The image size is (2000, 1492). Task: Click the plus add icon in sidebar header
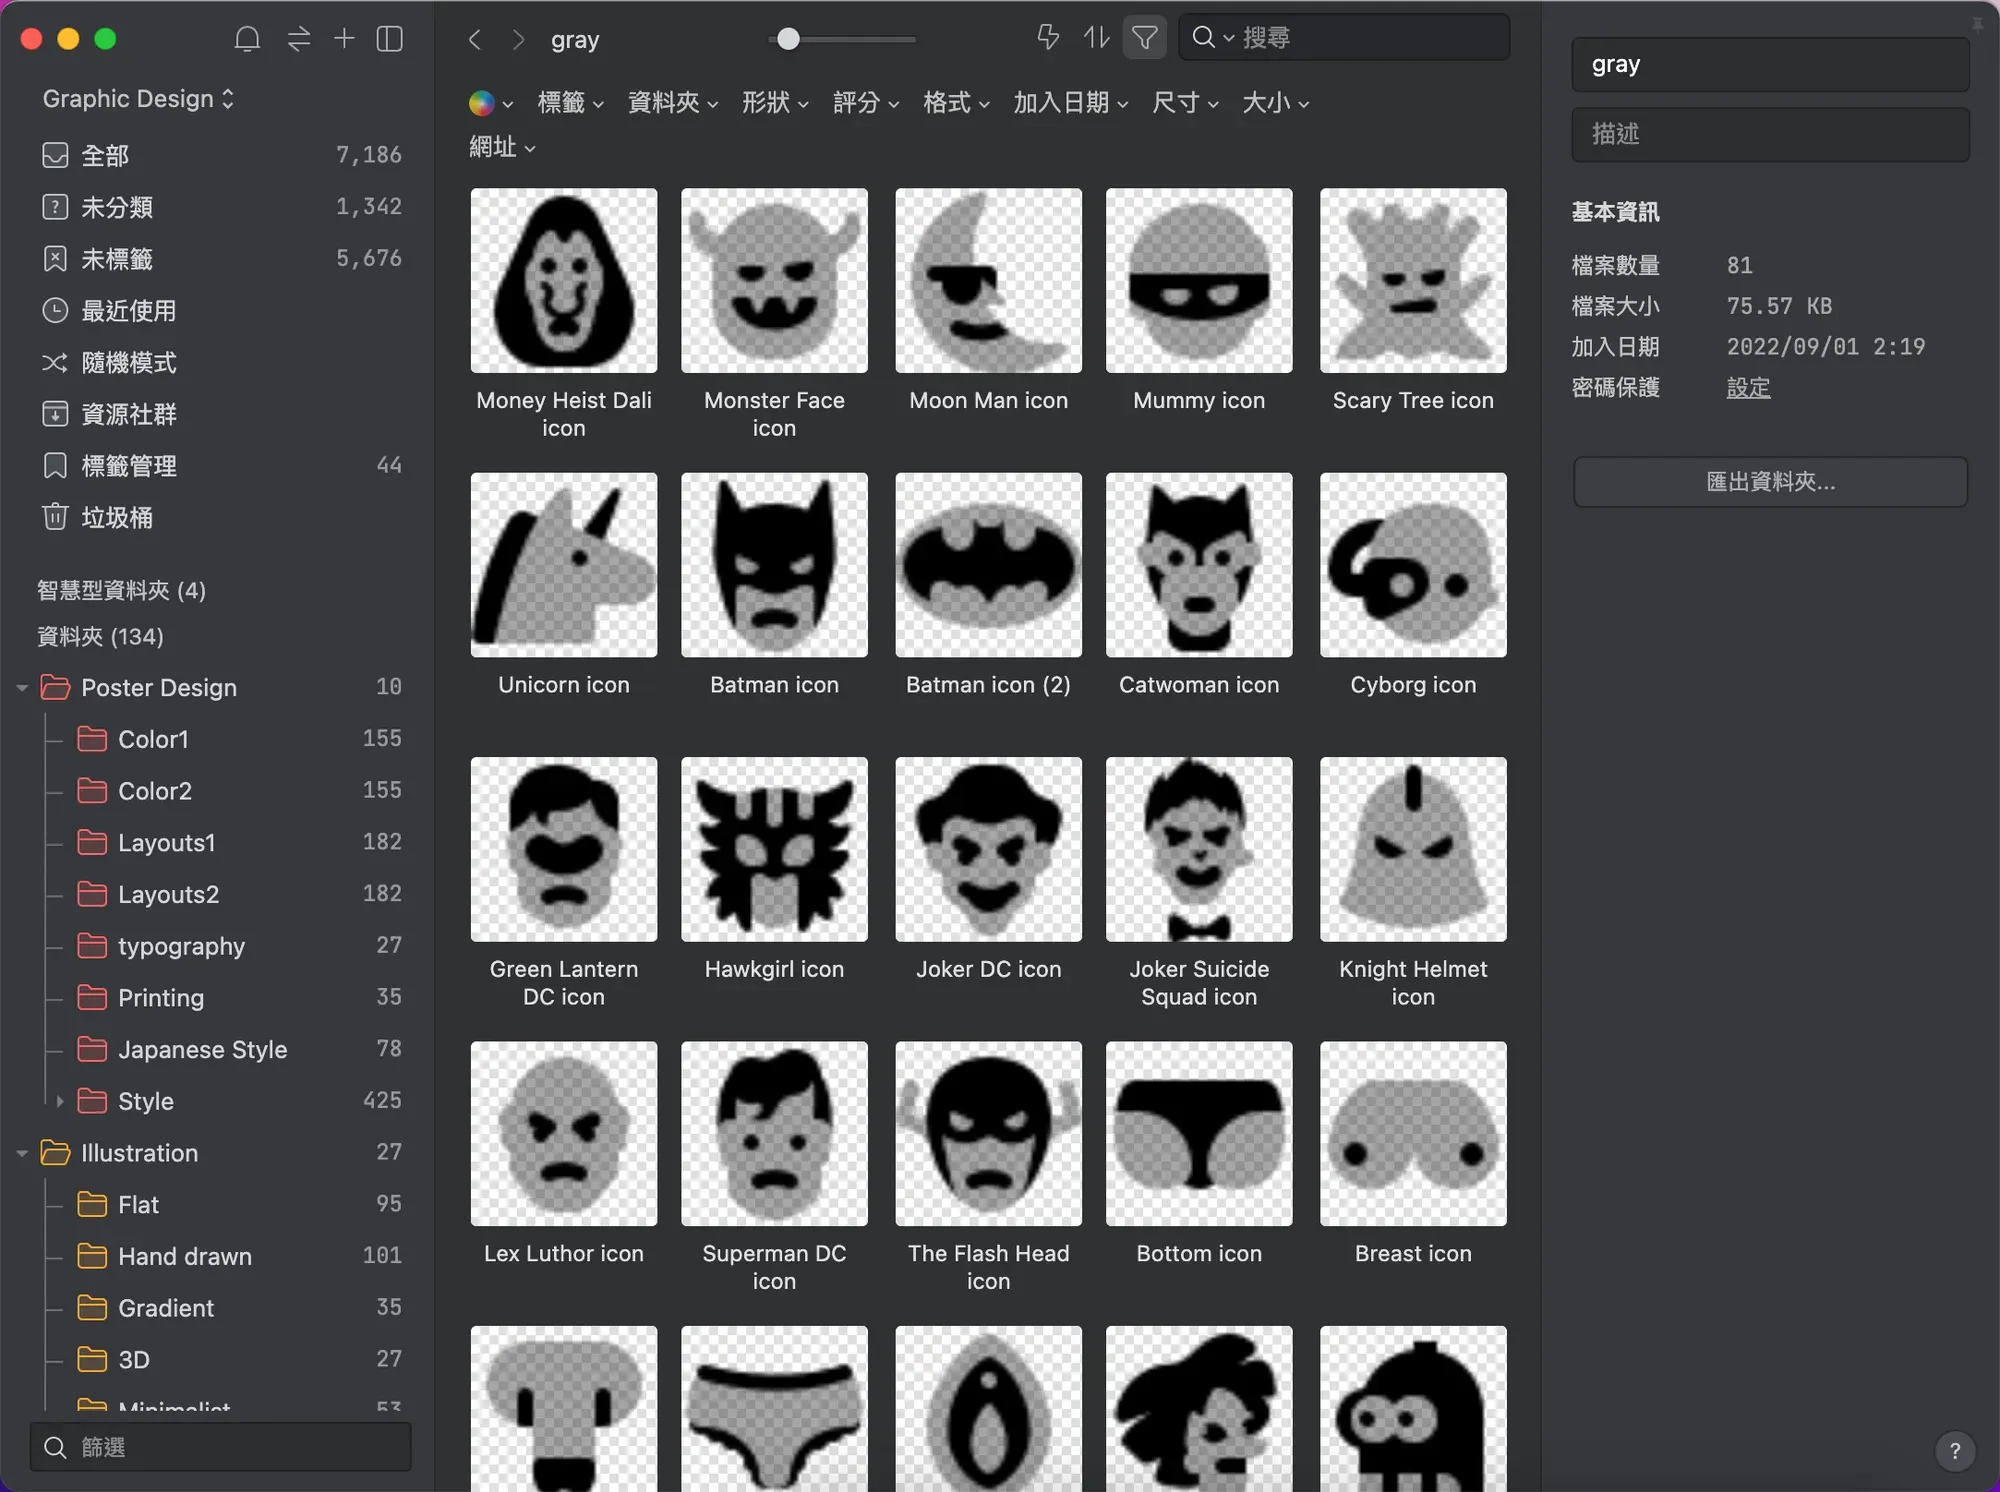pos(344,38)
